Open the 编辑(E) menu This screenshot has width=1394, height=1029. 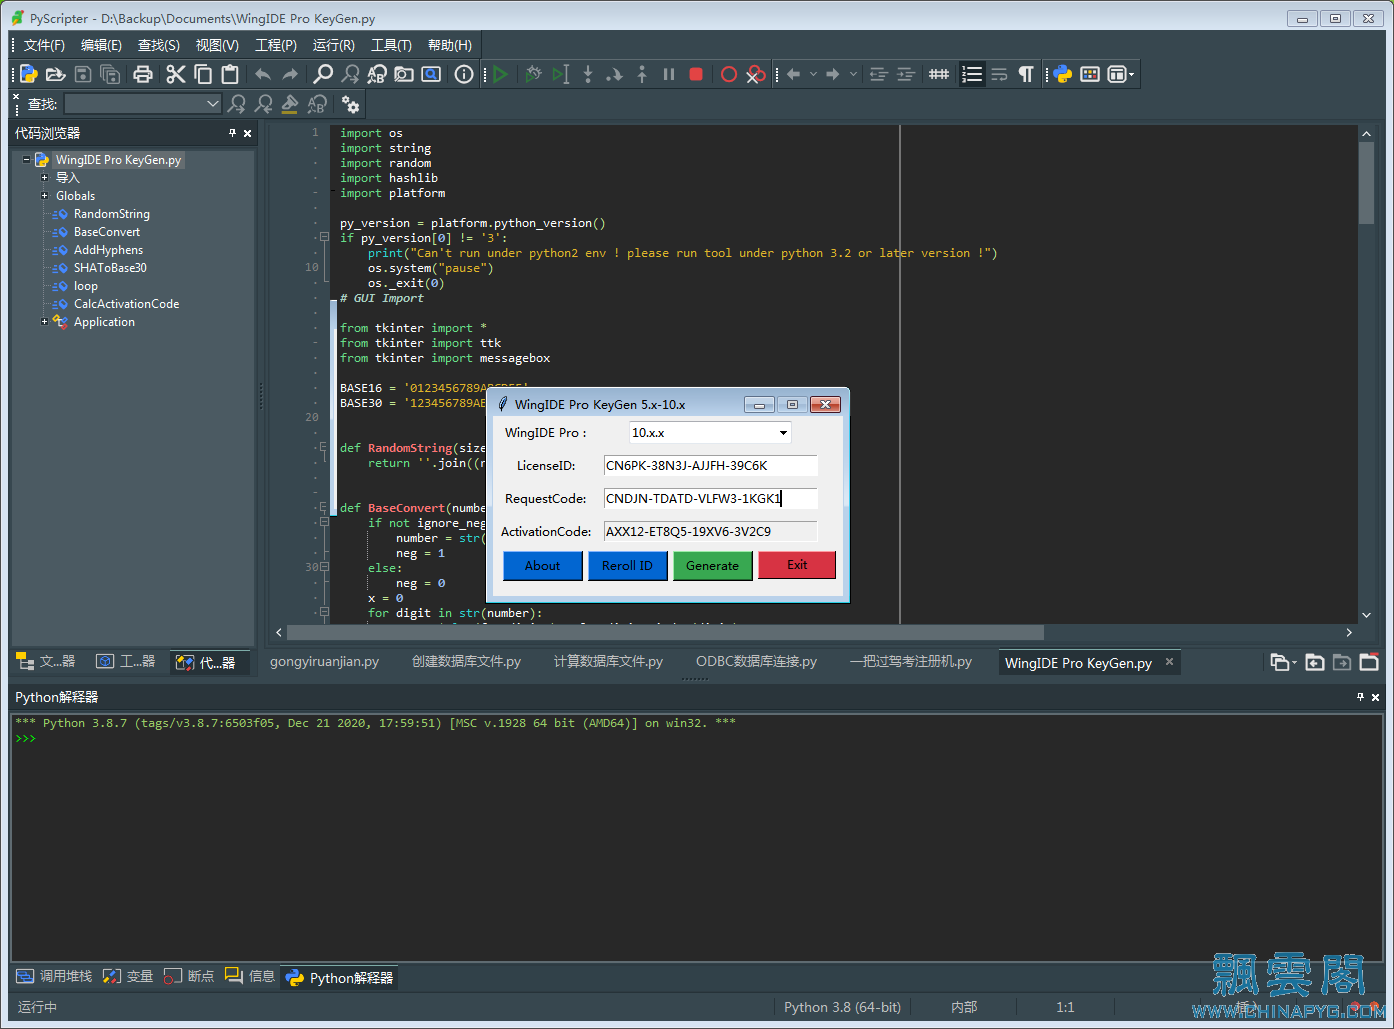click(x=101, y=45)
